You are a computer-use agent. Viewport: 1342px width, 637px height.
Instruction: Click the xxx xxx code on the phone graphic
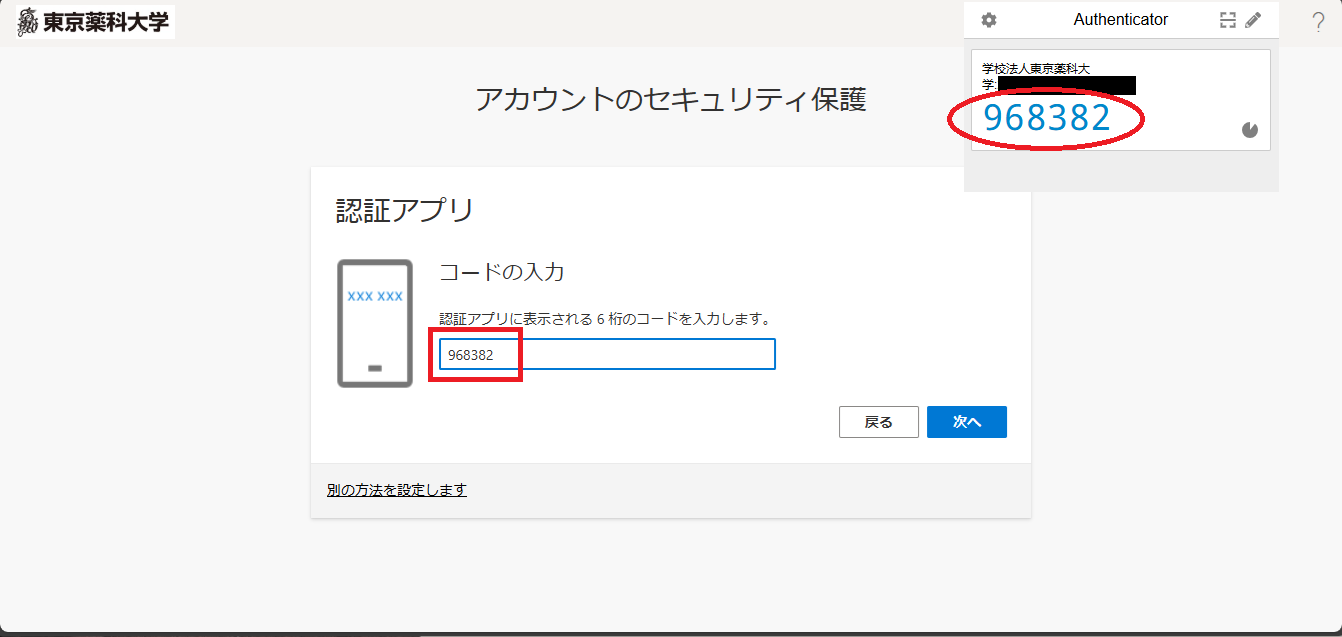point(376,297)
